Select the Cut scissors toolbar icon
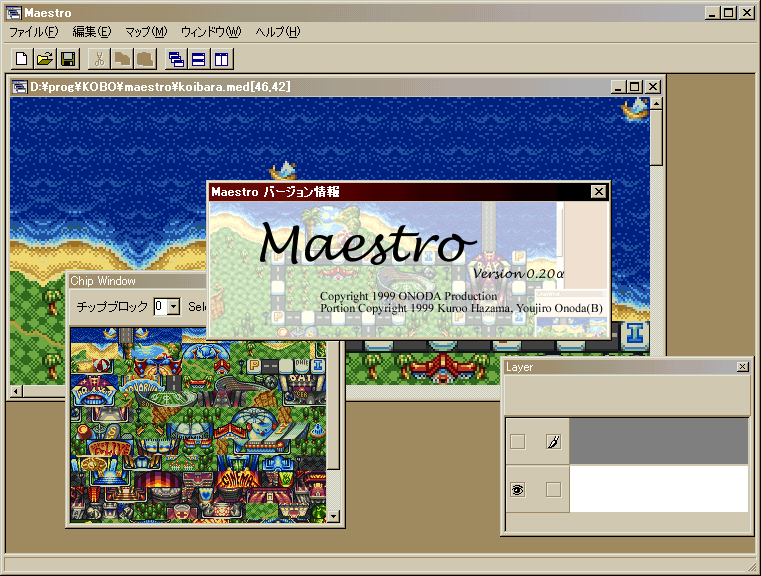 99,59
